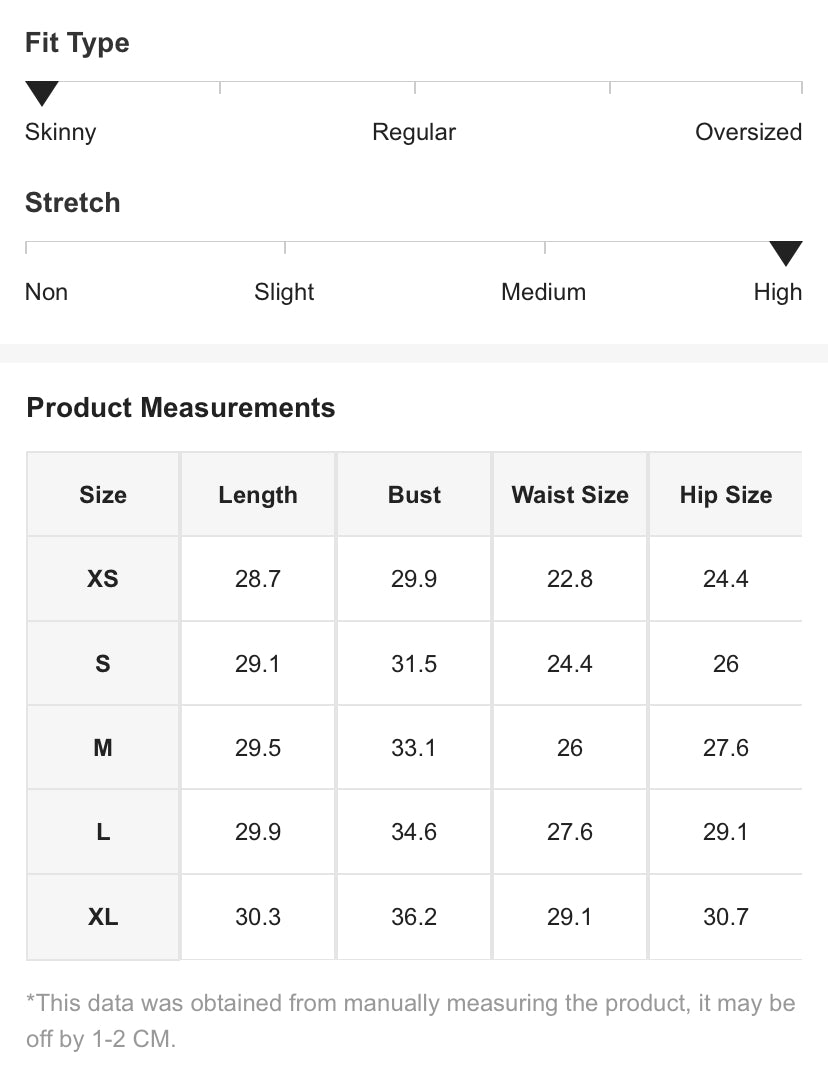Viewport: 828px width, 1071px height.
Task: Select the XS size row label
Action: pos(103,579)
